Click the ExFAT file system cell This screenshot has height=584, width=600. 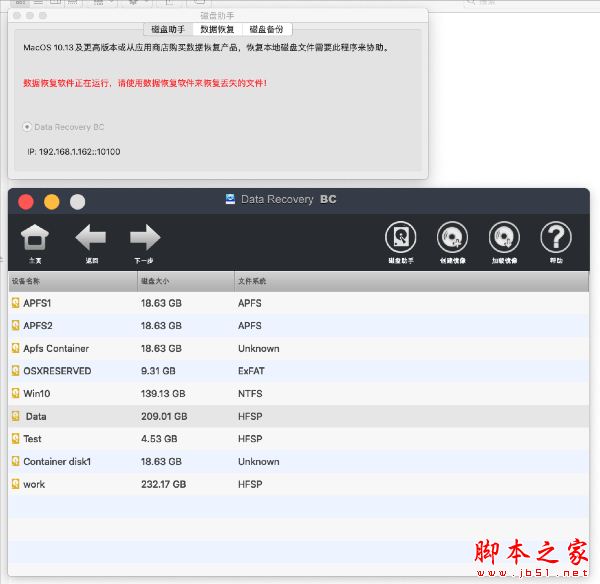coord(251,371)
